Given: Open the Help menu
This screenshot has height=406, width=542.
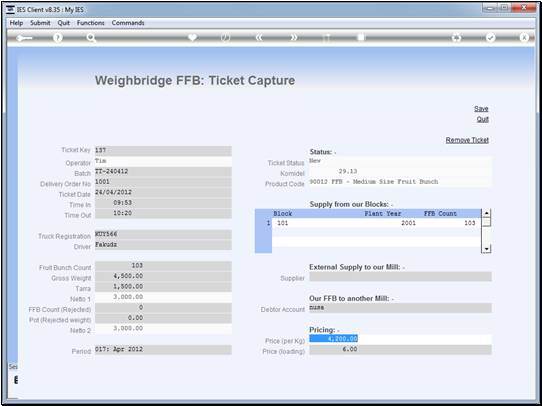Looking at the screenshot, I should 16,23.
